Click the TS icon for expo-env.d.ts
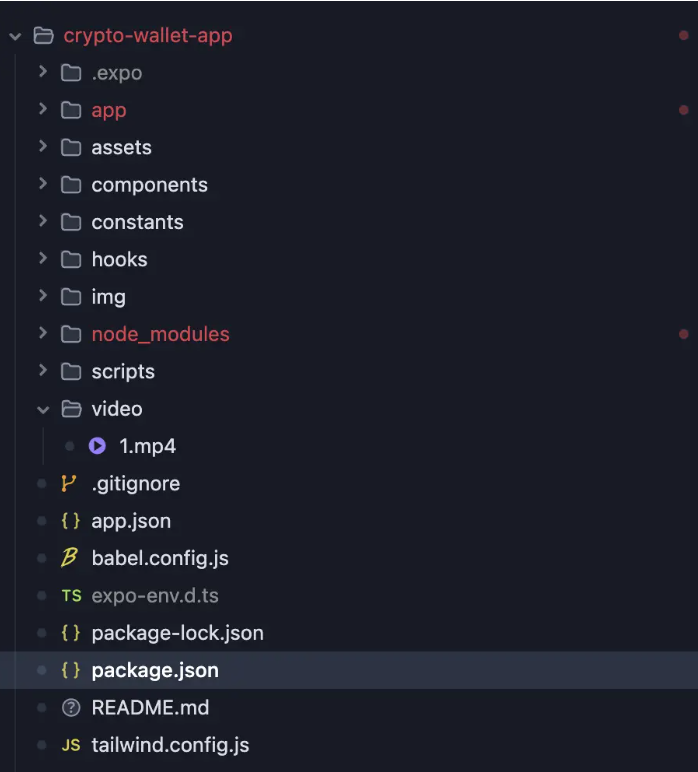Image resolution: width=698 pixels, height=772 pixels. (x=71, y=596)
